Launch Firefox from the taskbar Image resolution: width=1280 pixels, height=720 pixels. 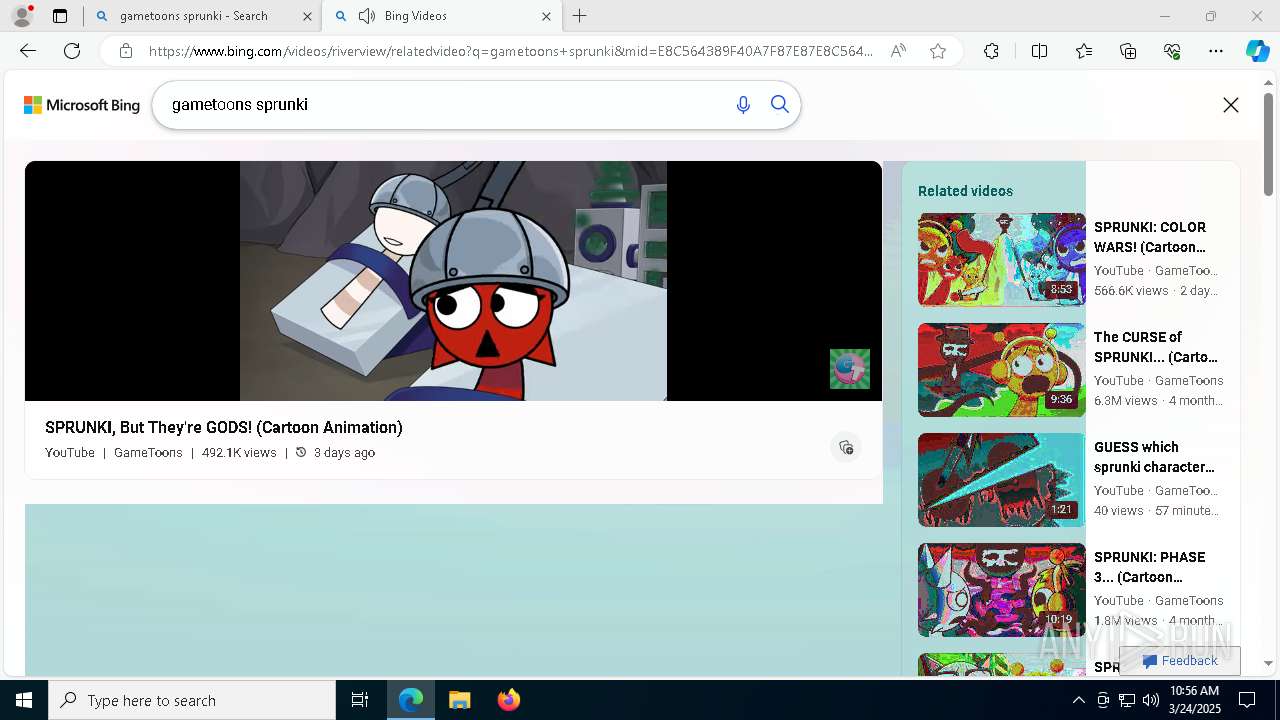point(508,700)
